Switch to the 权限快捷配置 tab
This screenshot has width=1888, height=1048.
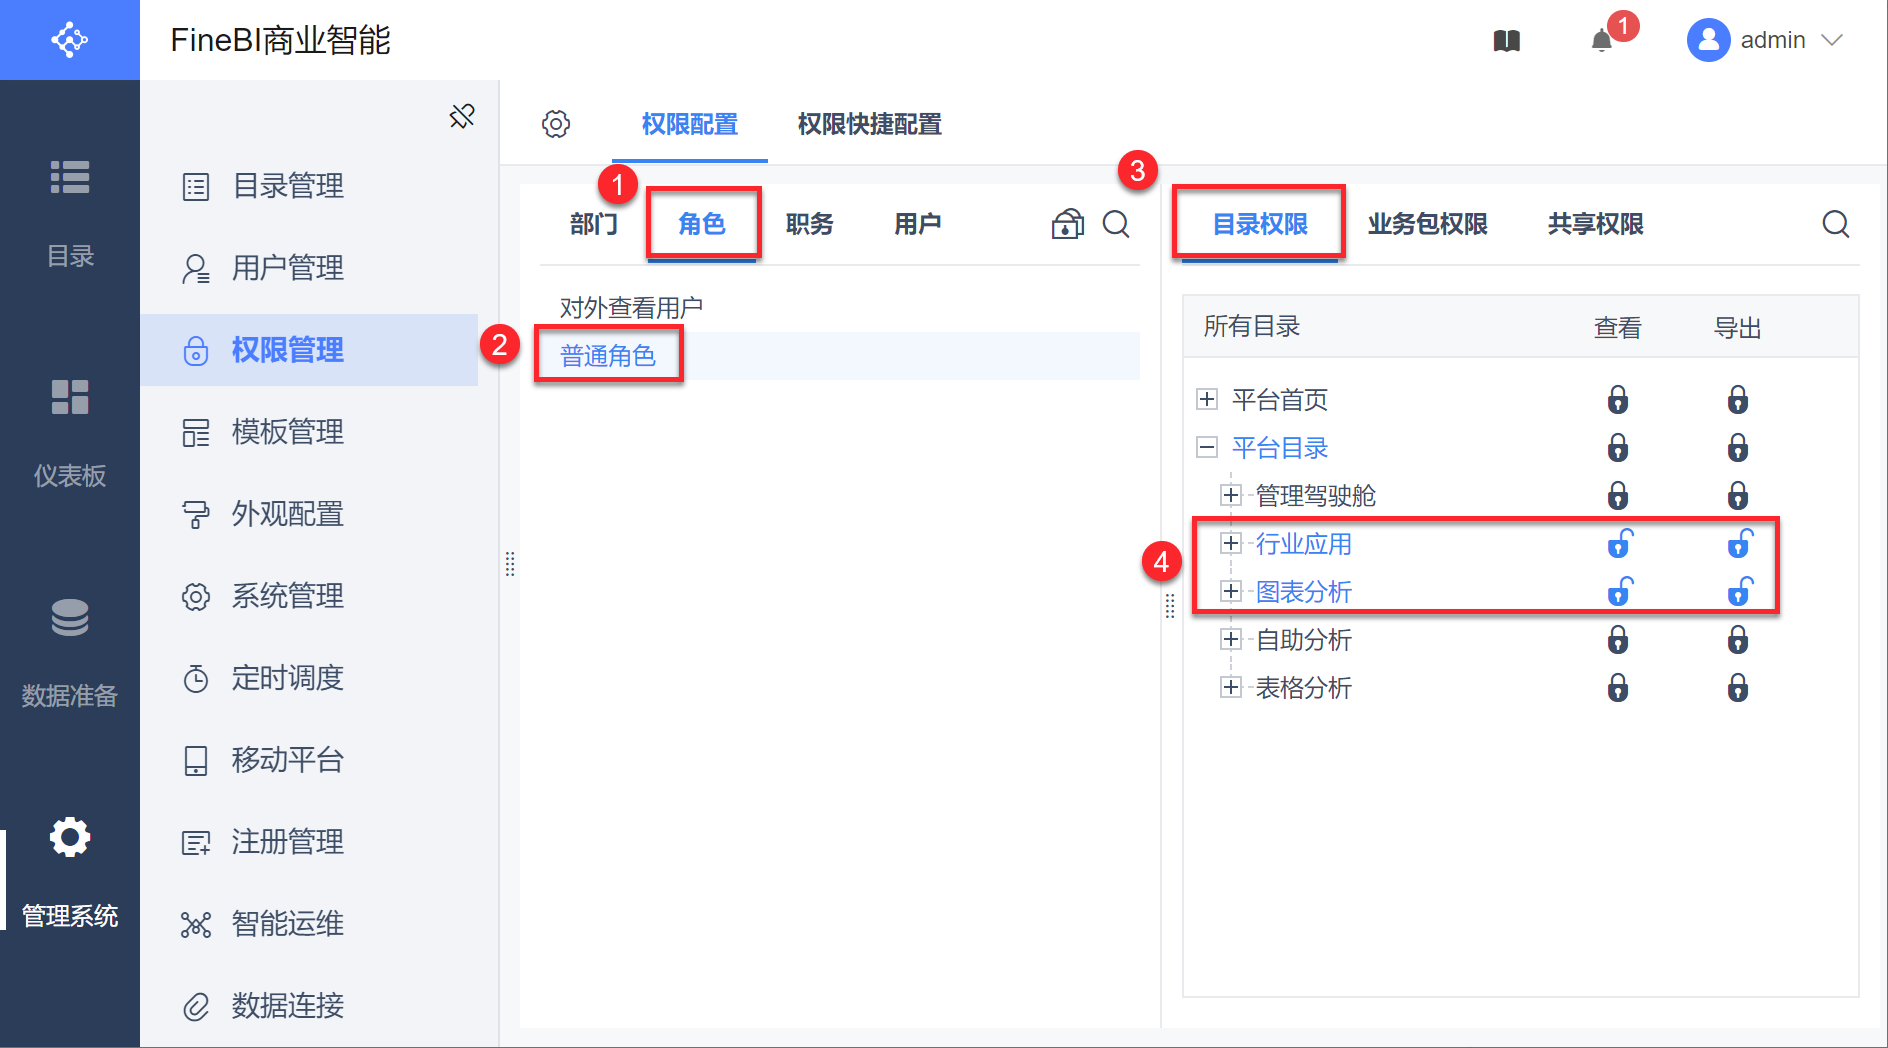pos(869,124)
